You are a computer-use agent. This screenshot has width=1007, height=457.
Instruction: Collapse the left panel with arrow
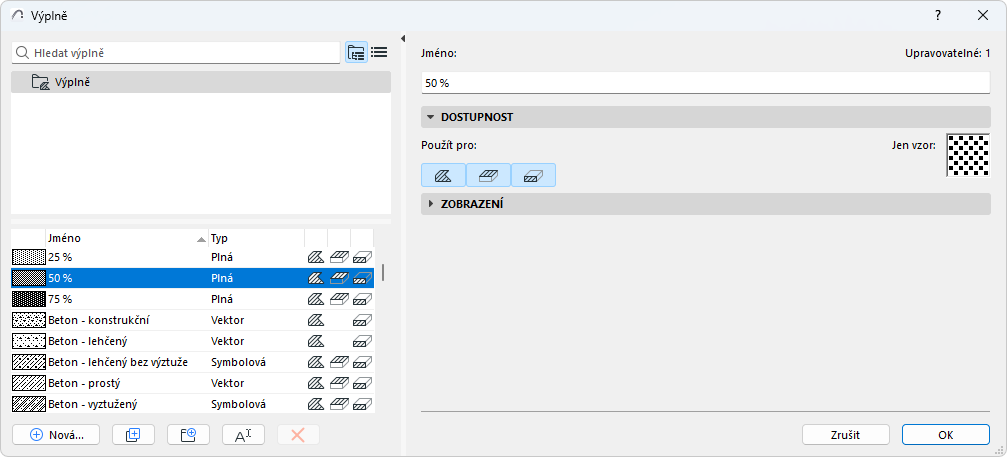point(402,39)
